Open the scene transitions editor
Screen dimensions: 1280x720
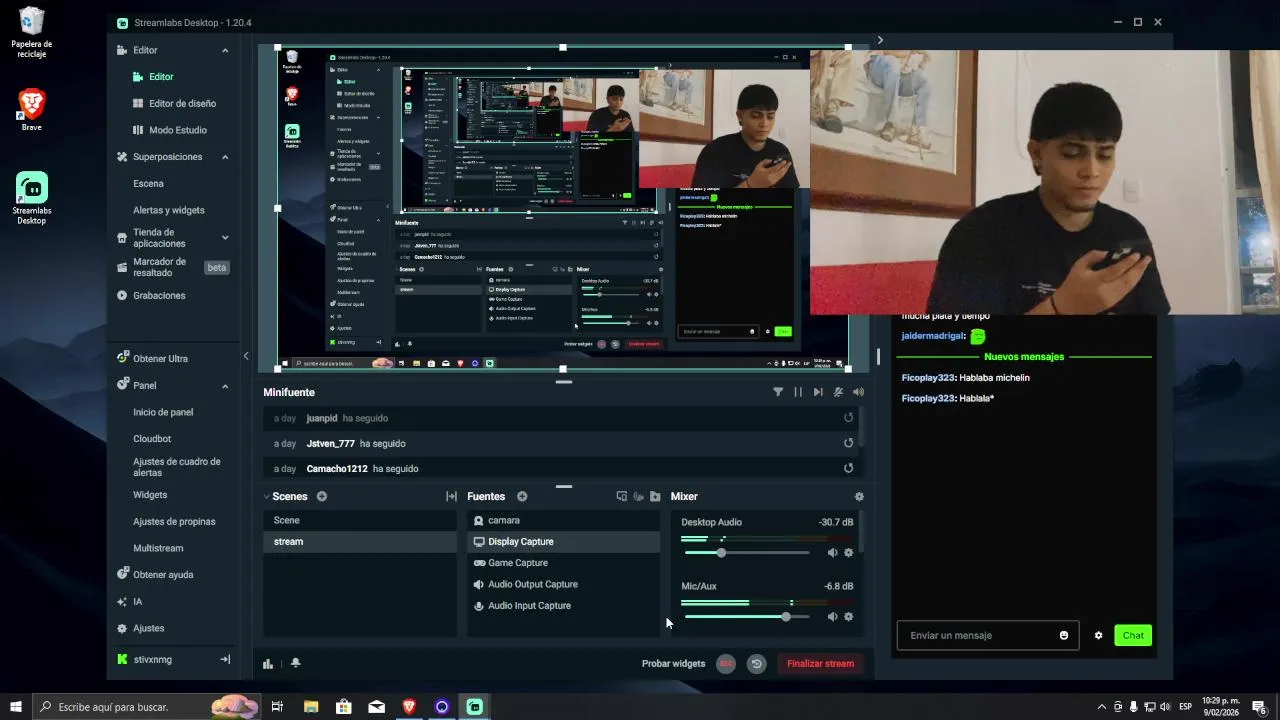point(451,497)
